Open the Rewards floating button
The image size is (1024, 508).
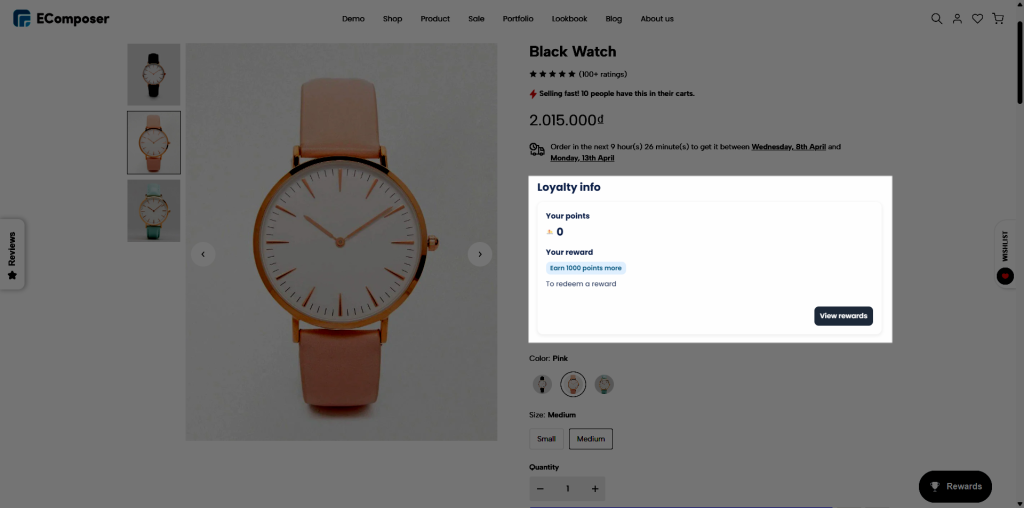(955, 486)
